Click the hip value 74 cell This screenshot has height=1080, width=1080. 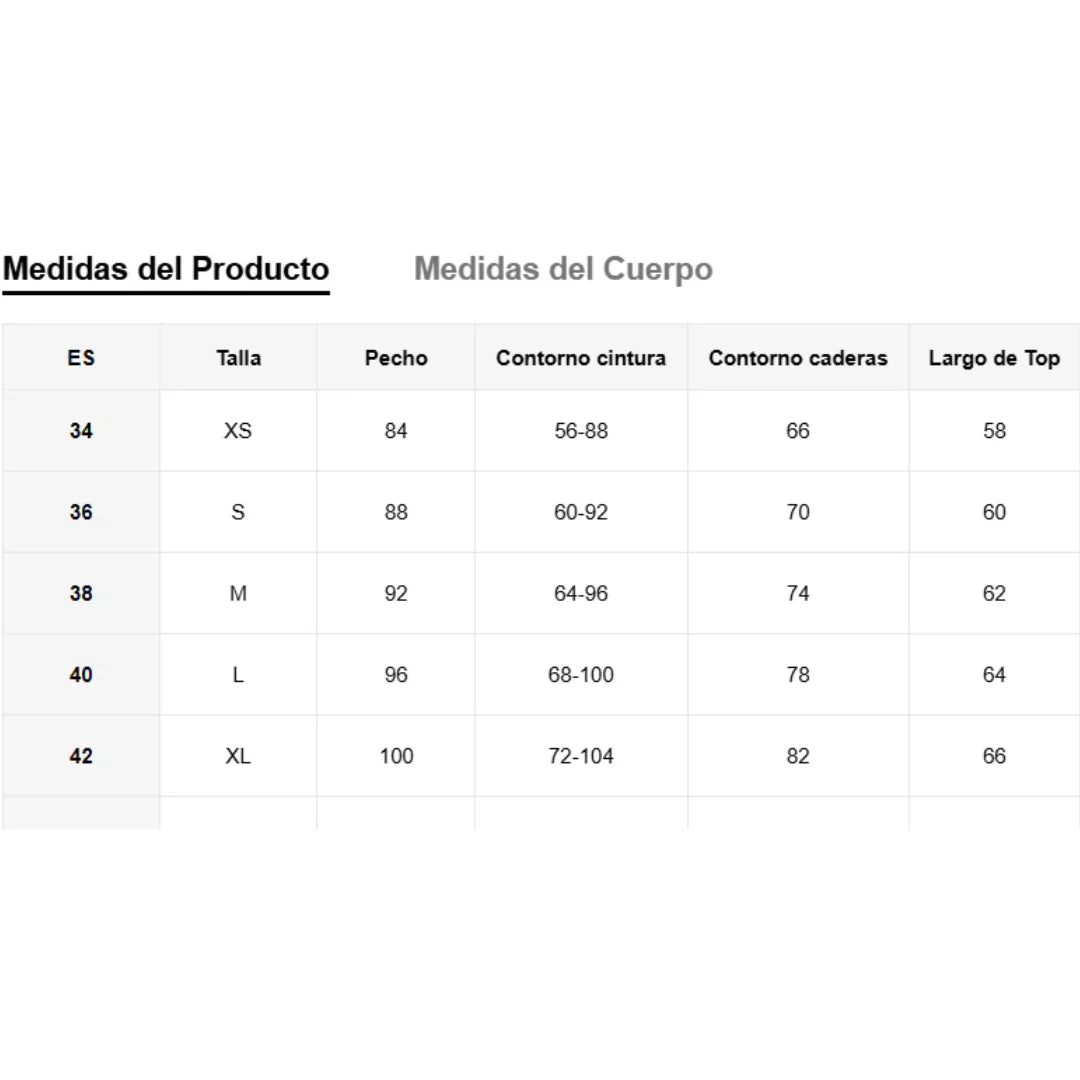(798, 593)
